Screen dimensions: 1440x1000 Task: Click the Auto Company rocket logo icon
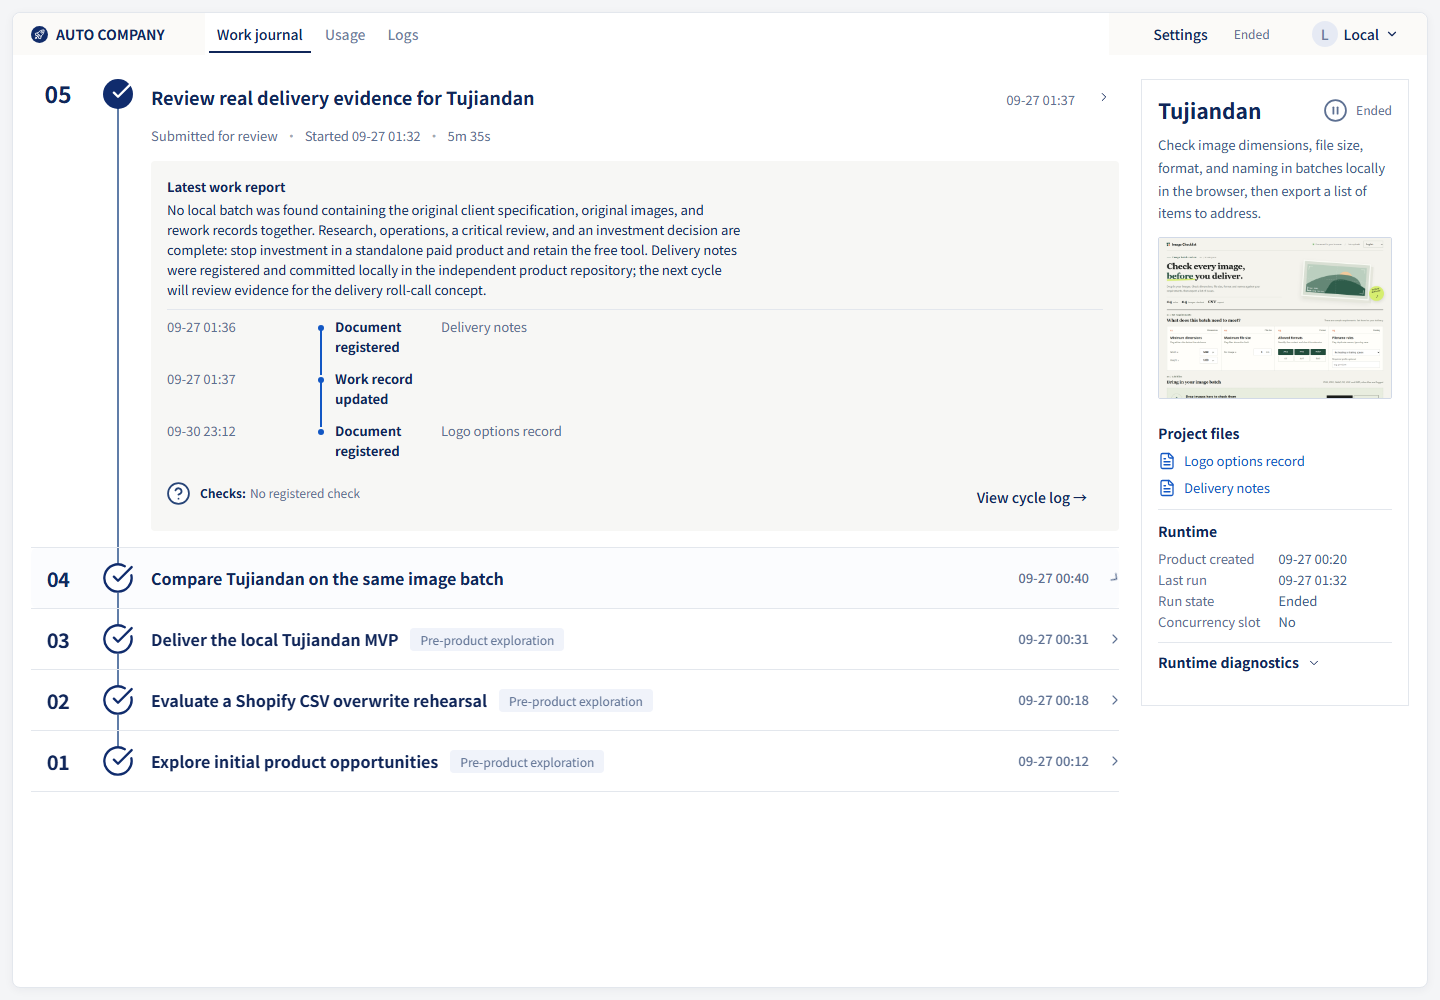click(39, 35)
